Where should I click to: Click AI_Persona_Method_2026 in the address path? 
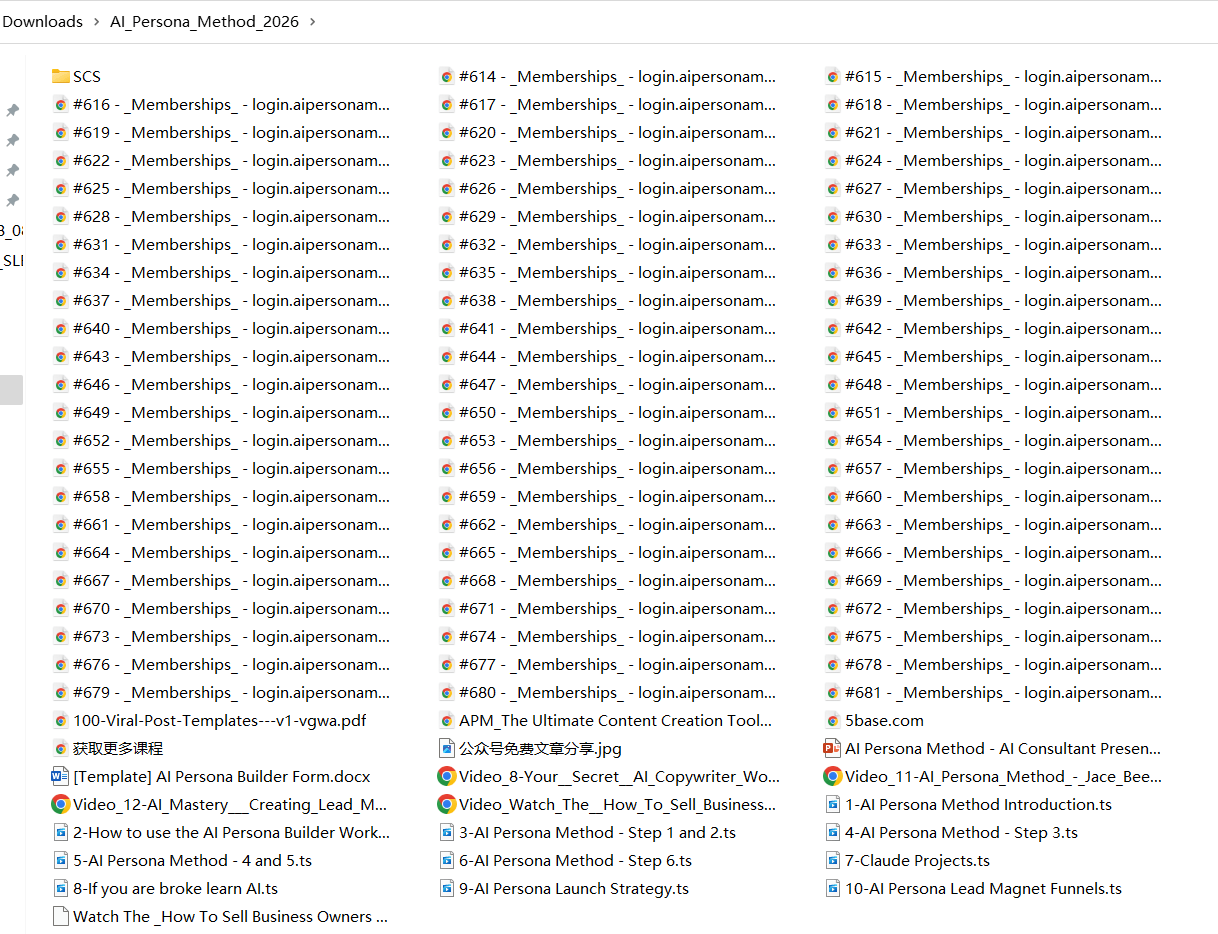pos(204,21)
